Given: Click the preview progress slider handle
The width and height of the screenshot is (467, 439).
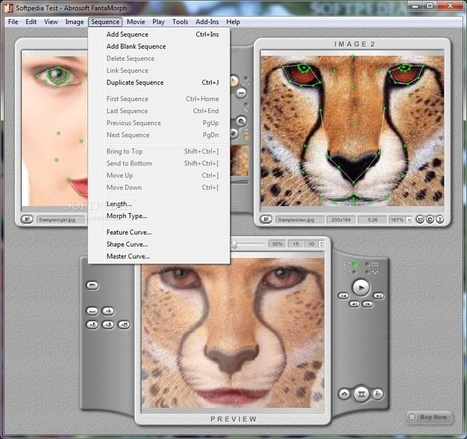Looking at the screenshot, I should pyautogui.click(x=234, y=244).
